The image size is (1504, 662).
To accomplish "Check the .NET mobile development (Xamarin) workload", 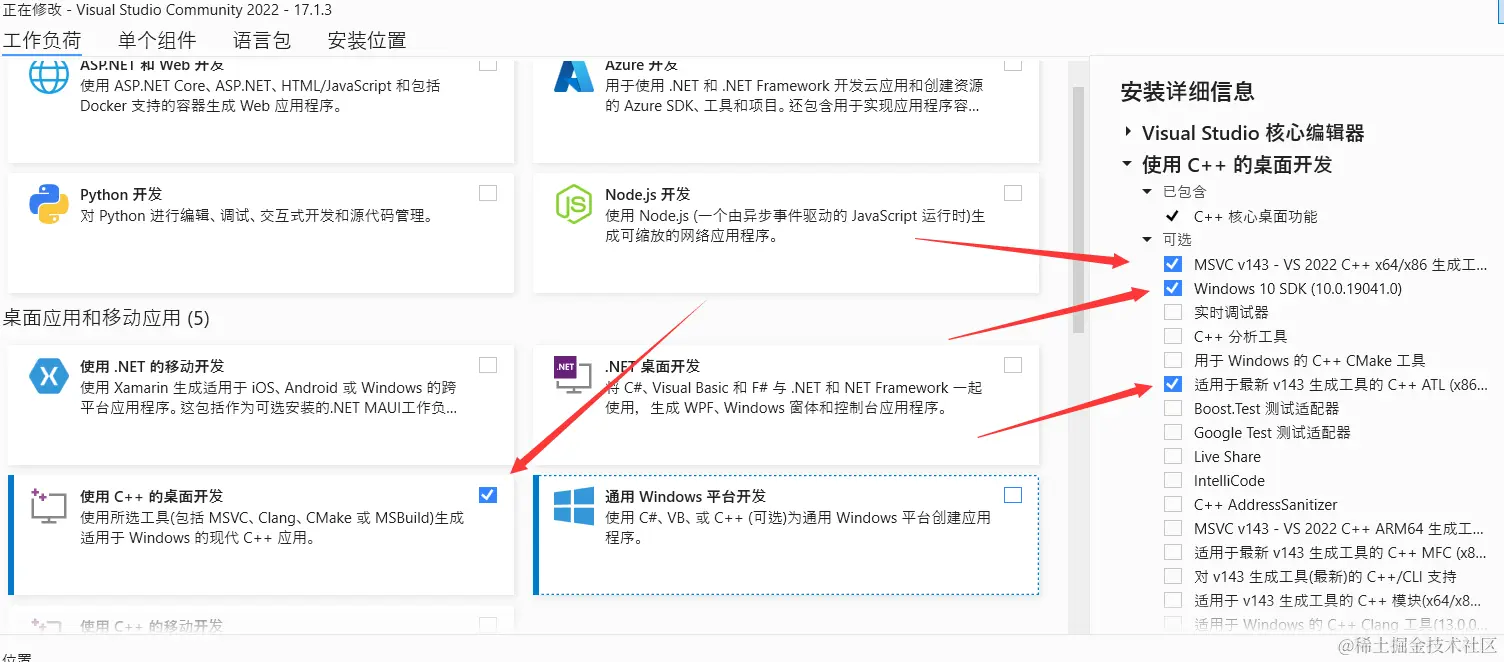I will [488, 365].
